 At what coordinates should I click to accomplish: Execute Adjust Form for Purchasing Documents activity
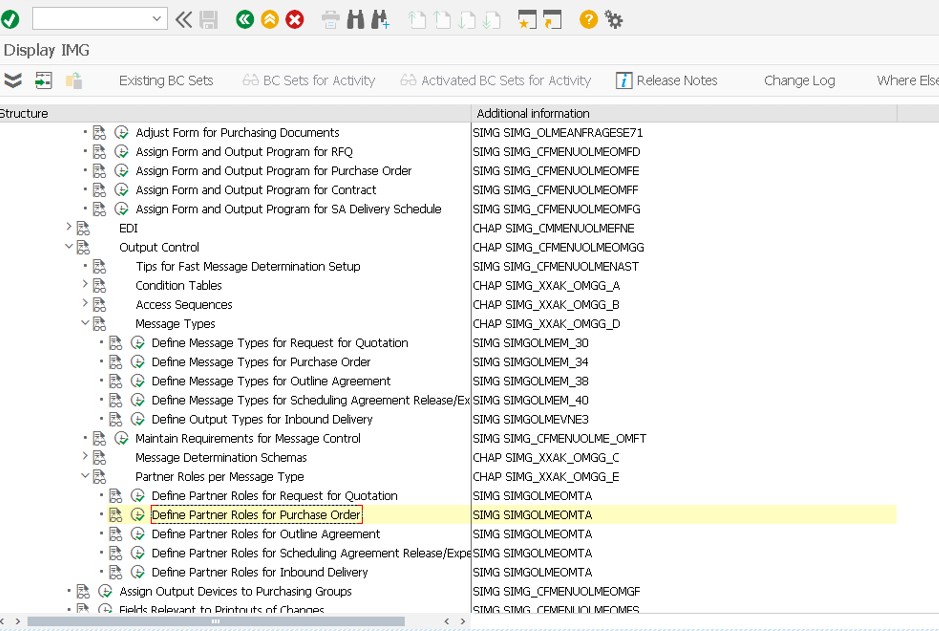click(122, 132)
